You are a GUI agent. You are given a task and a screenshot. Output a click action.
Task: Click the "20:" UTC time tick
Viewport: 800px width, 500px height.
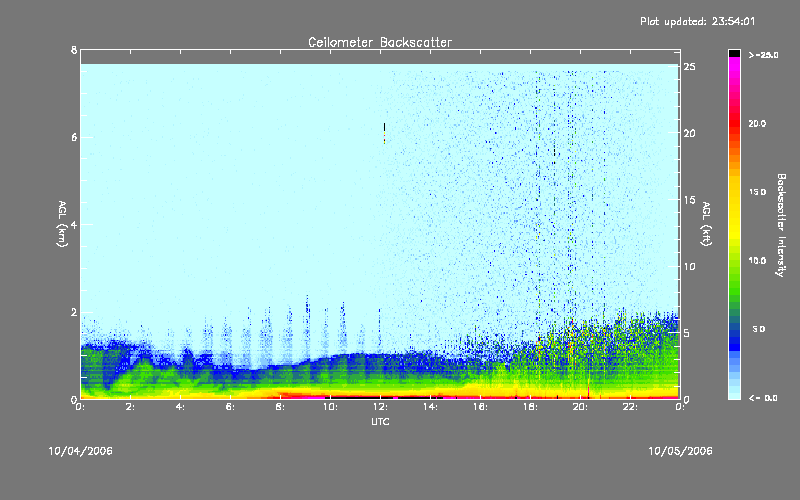[x=580, y=407]
